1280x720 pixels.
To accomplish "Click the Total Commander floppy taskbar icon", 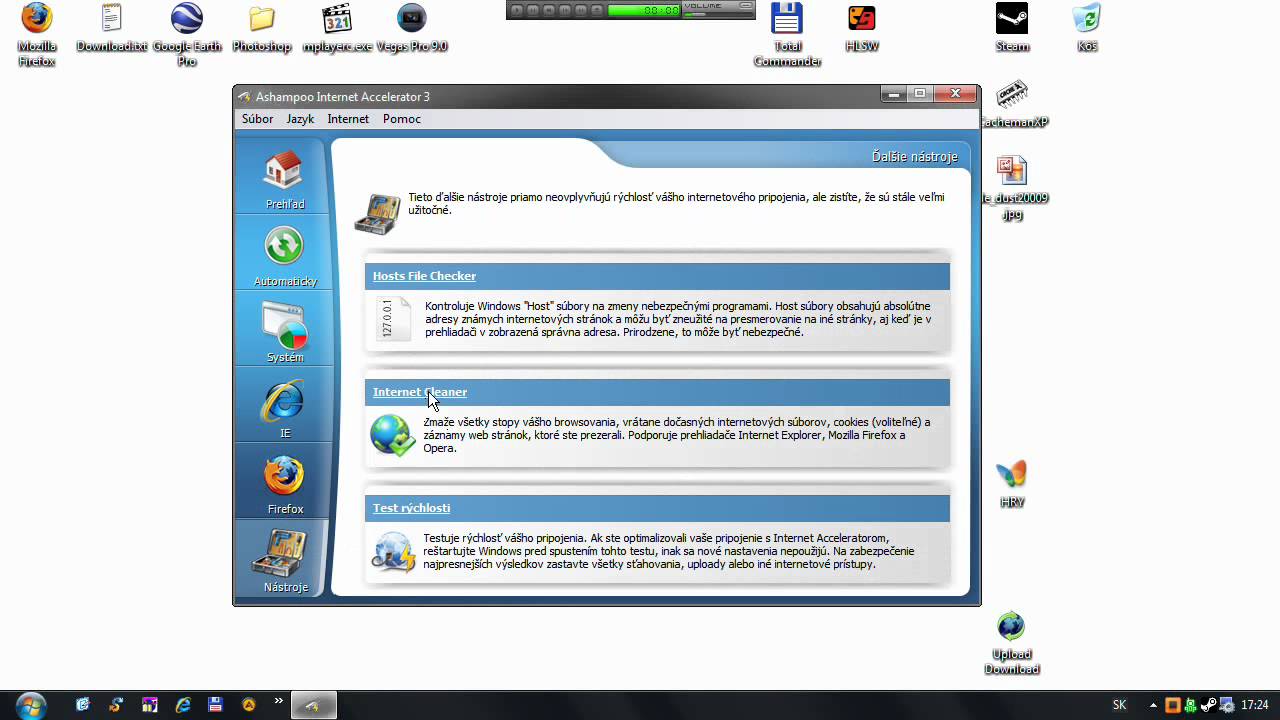I will [215, 705].
